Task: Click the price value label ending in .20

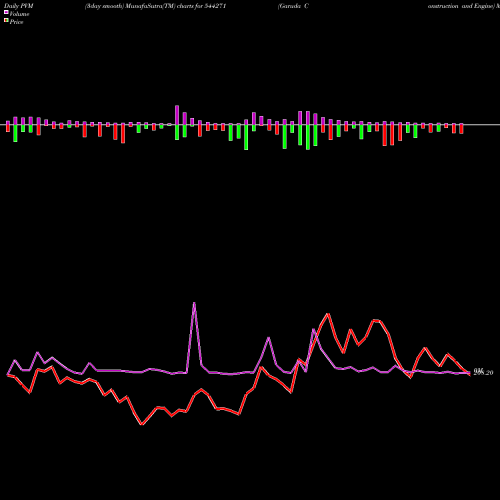Action: tap(483, 372)
